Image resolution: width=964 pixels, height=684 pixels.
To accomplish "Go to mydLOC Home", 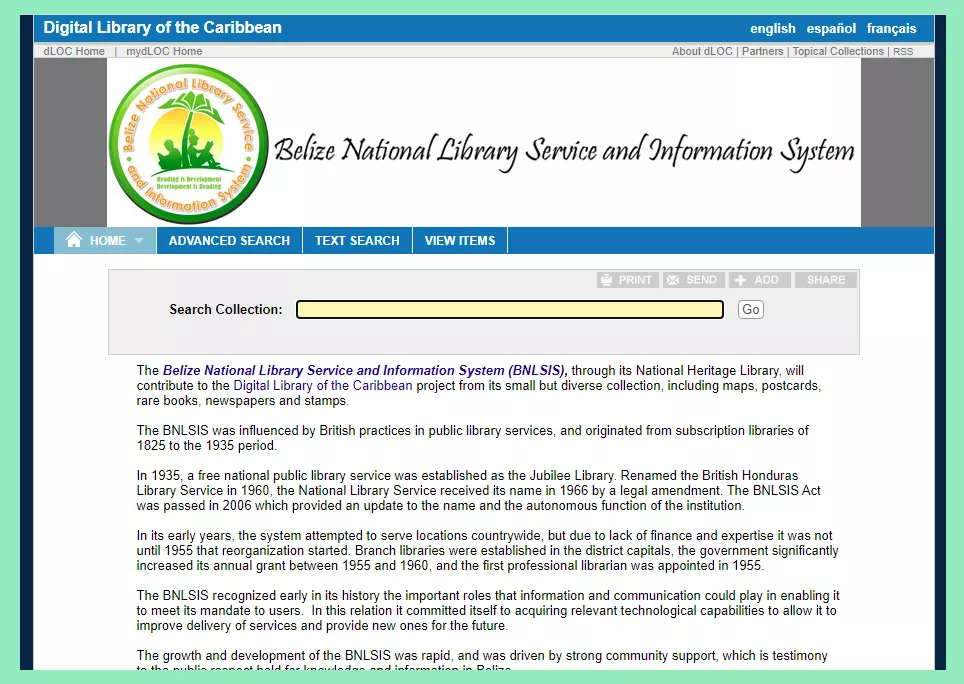I will click(164, 51).
